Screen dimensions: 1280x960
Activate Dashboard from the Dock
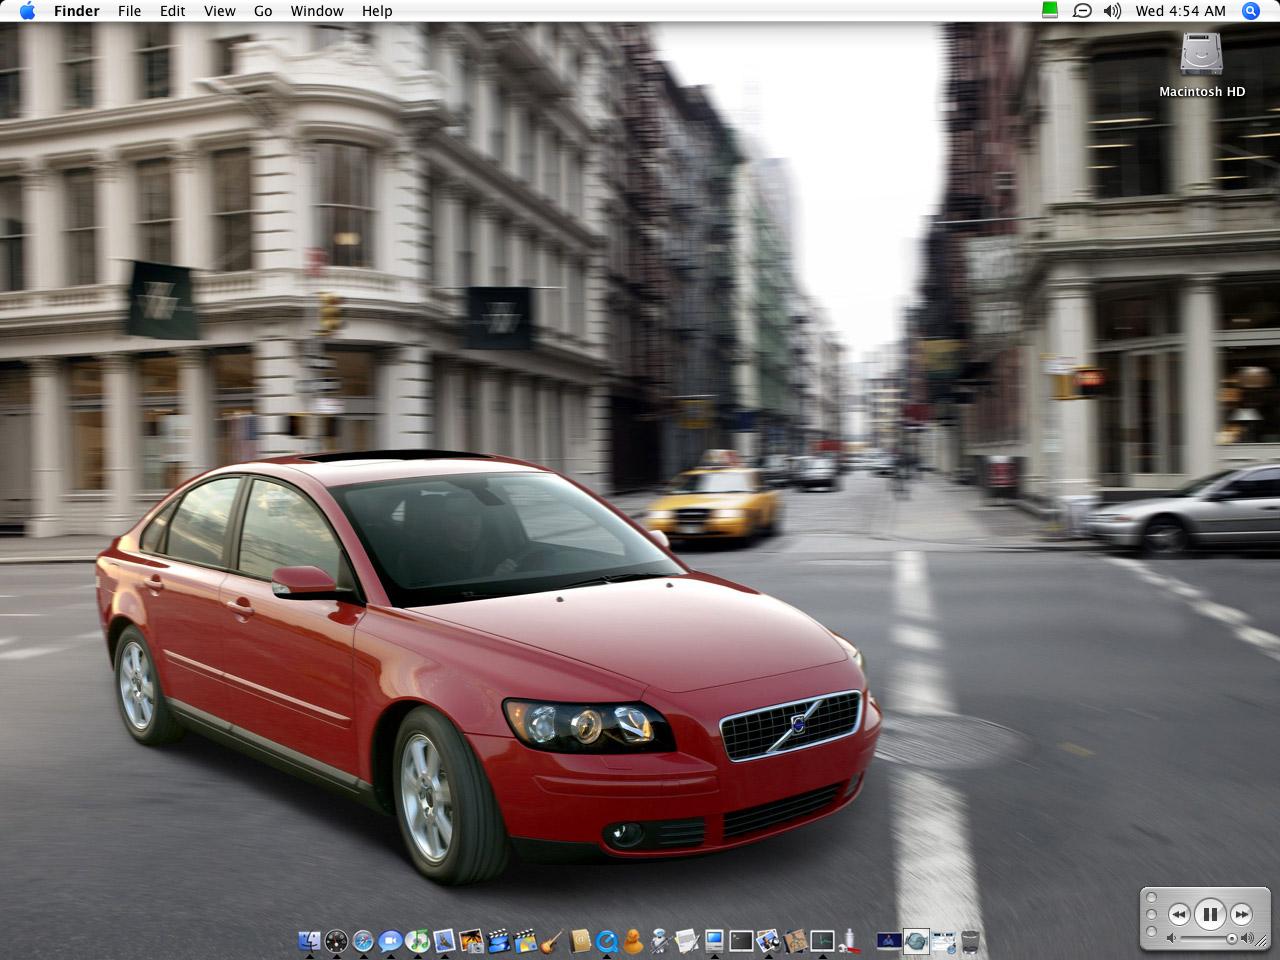coord(336,941)
